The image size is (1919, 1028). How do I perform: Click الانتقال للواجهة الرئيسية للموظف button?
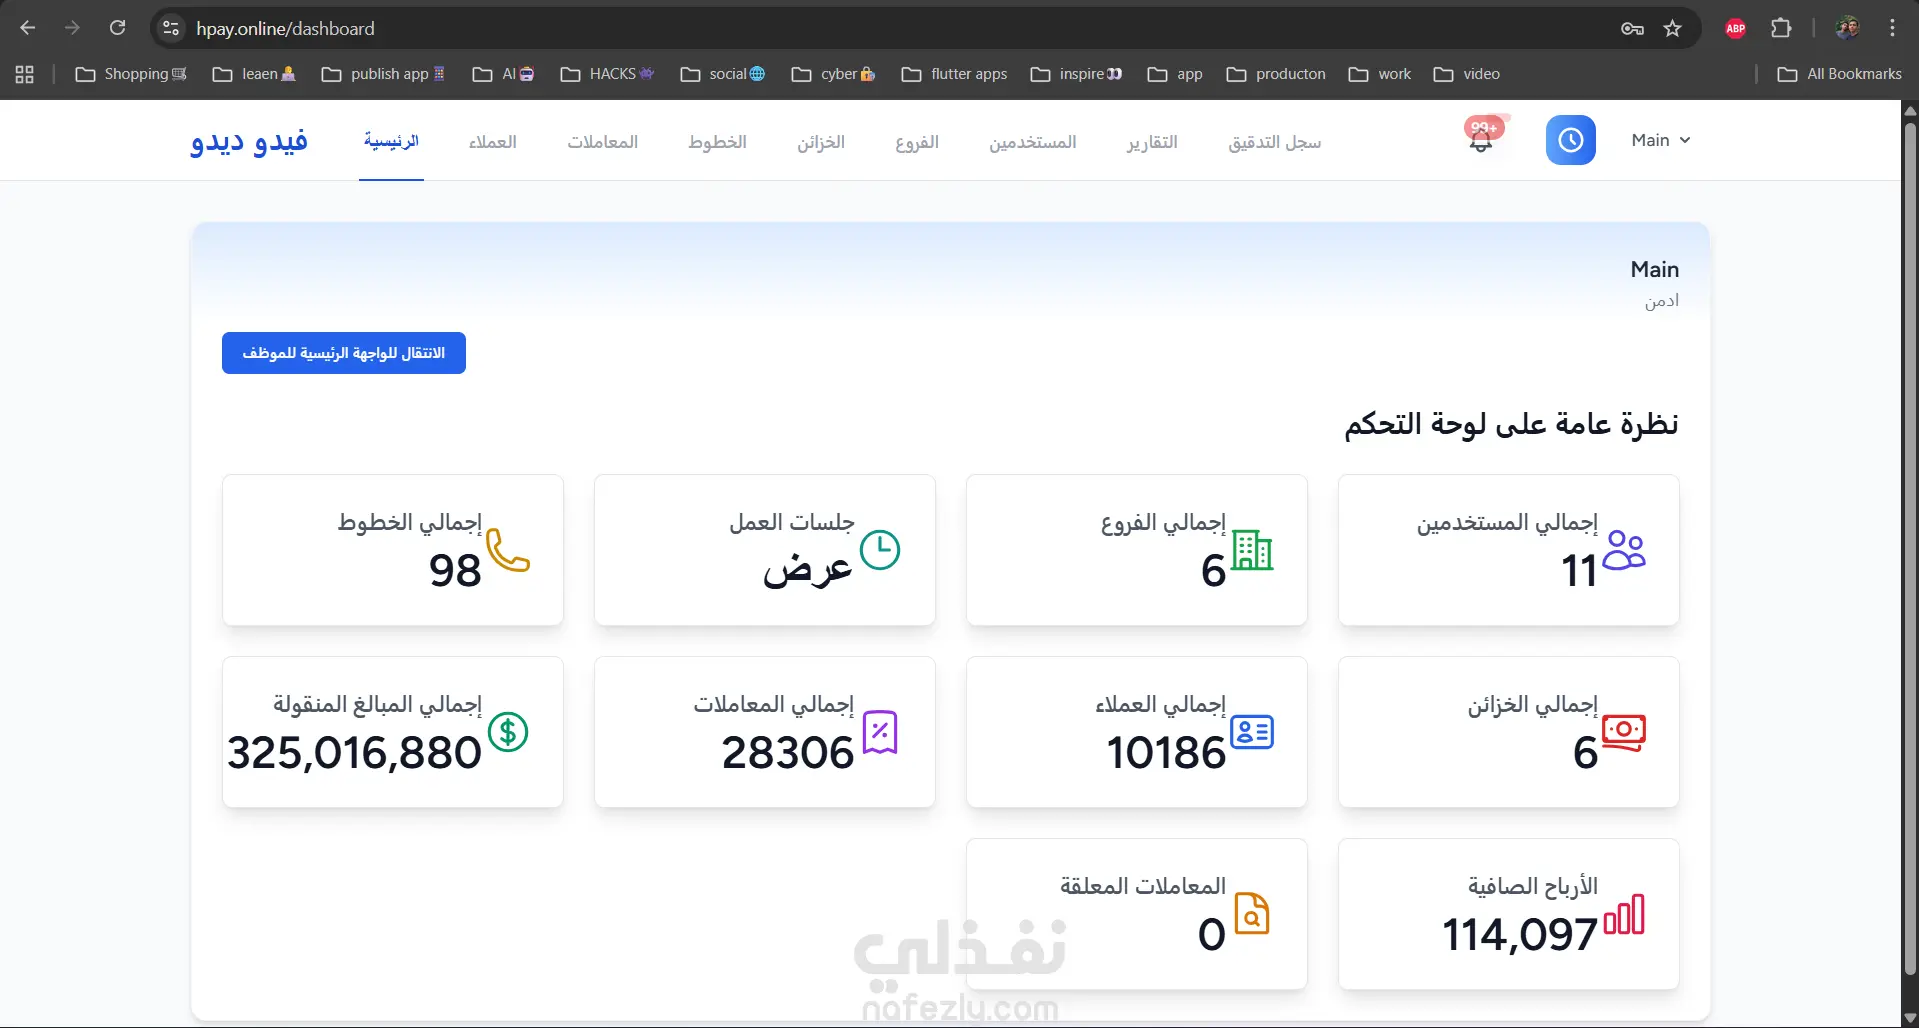pyautogui.click(x=344, y=353)
